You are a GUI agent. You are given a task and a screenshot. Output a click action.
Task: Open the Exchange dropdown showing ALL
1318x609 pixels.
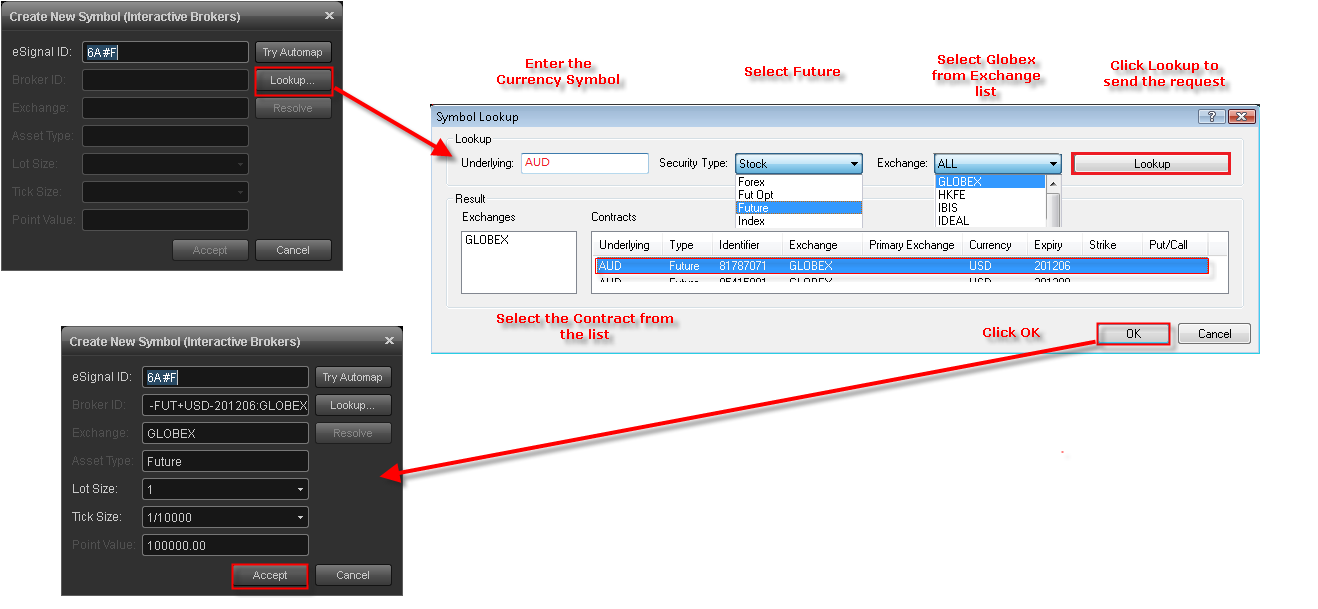(x=997, y=164)
